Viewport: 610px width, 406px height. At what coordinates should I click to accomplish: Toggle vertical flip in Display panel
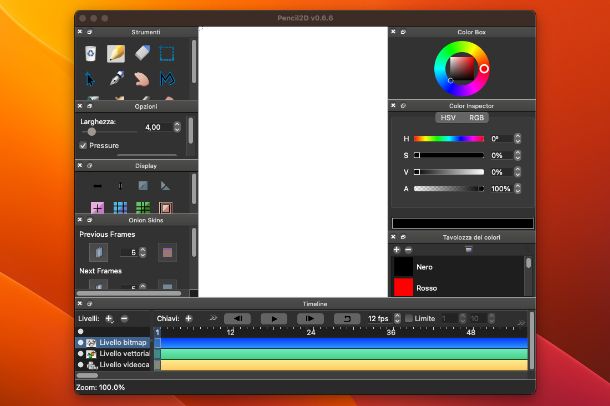[120, 186]
